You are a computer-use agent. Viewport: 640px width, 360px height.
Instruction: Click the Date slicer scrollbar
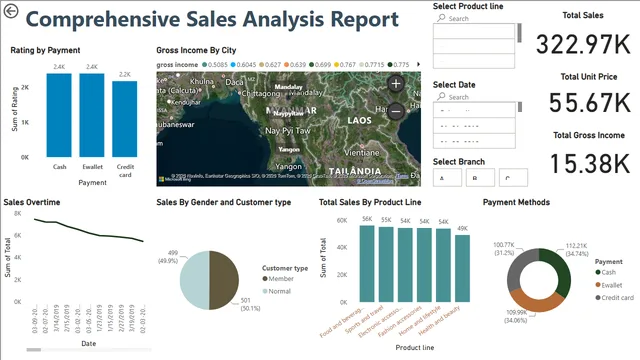tap(520, 107)
